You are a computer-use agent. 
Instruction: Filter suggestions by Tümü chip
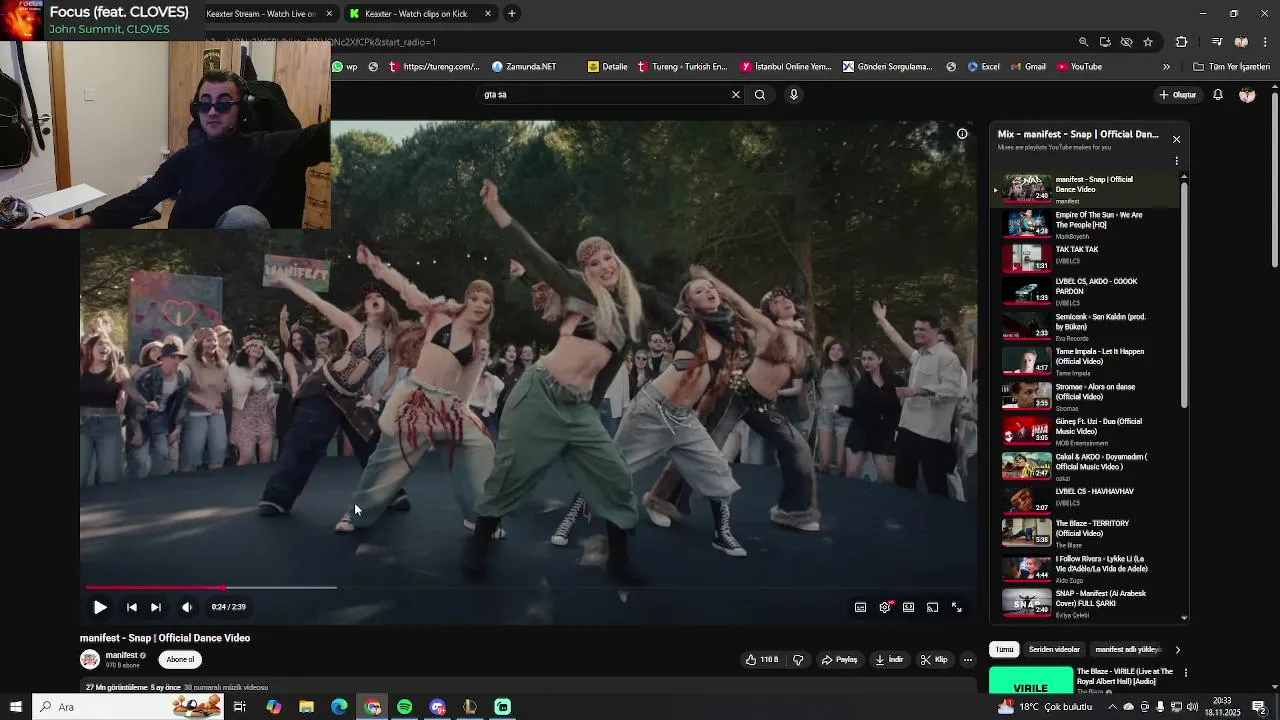pyautogui.click(x=1004, y=650)
